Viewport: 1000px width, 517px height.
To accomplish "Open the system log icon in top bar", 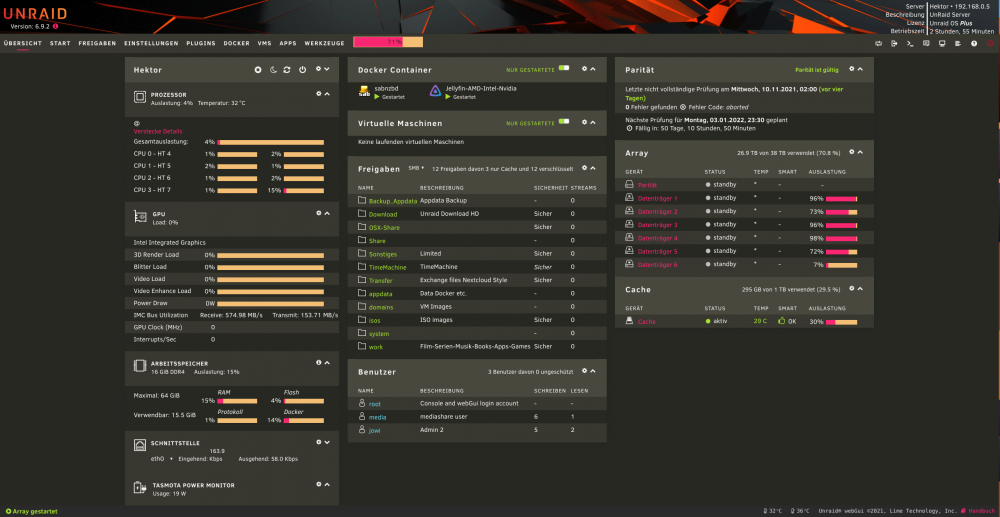I will 958,43.
